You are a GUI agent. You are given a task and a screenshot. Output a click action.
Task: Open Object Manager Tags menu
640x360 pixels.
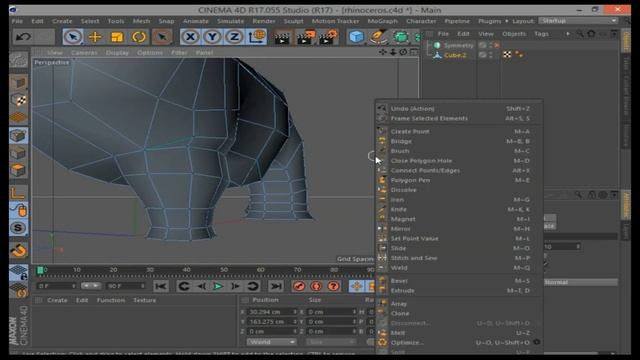(541, 34)
